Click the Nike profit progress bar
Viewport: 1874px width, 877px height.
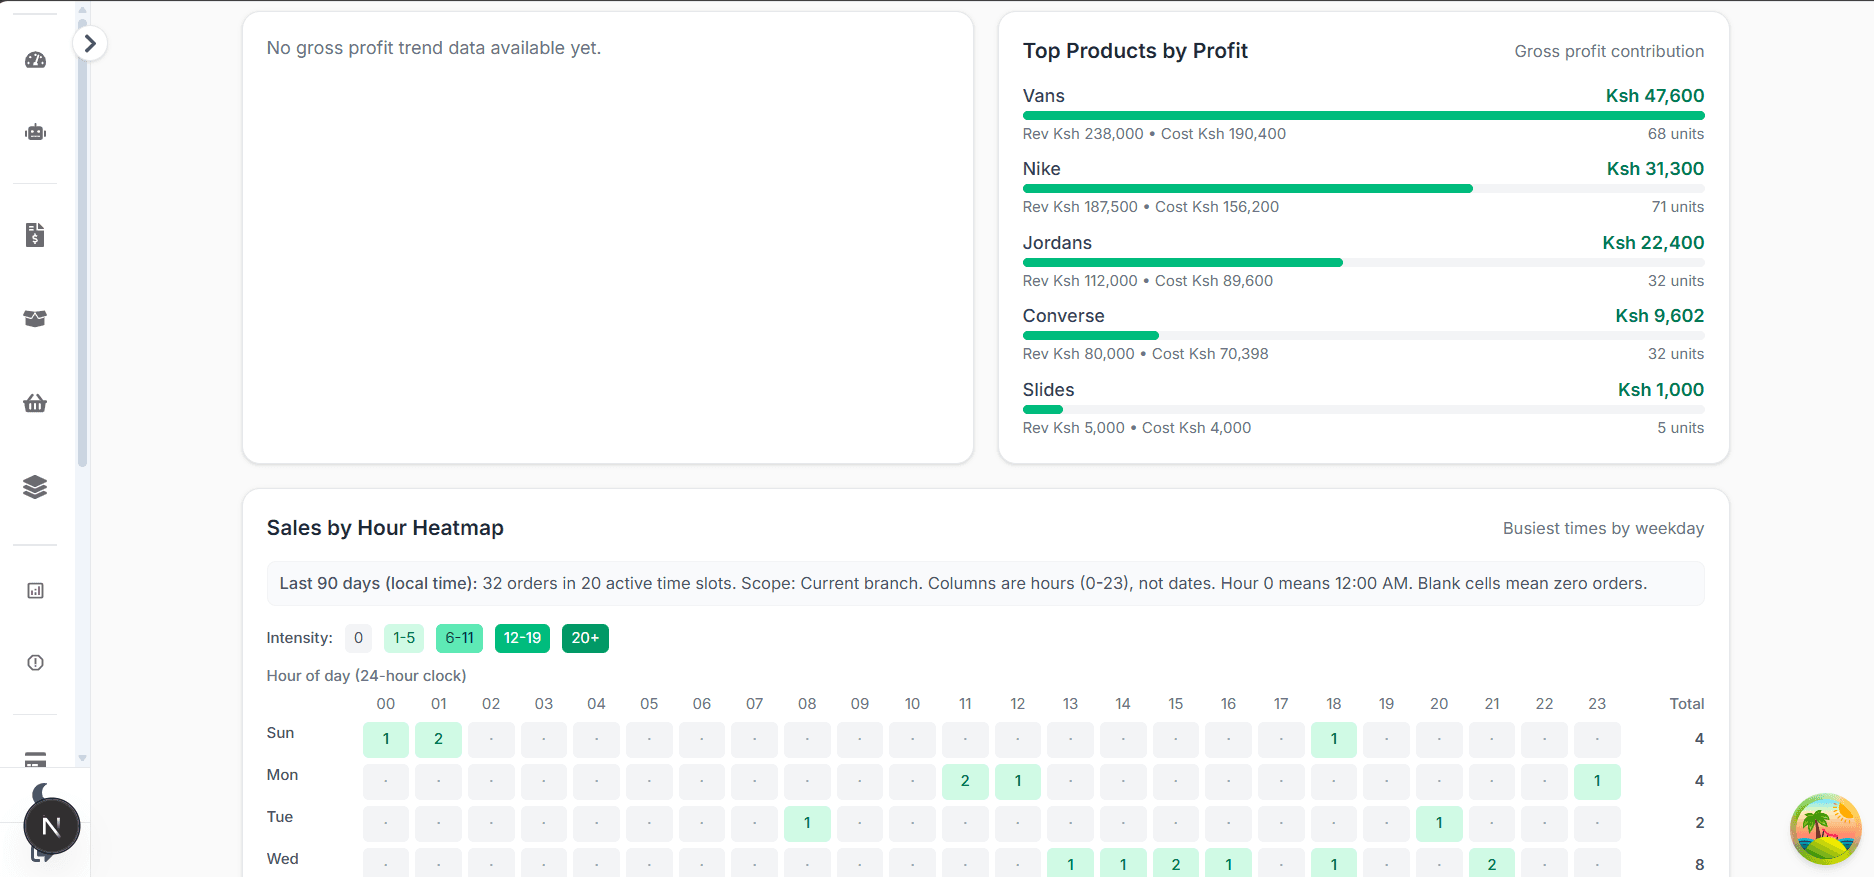click(1363, 189)
